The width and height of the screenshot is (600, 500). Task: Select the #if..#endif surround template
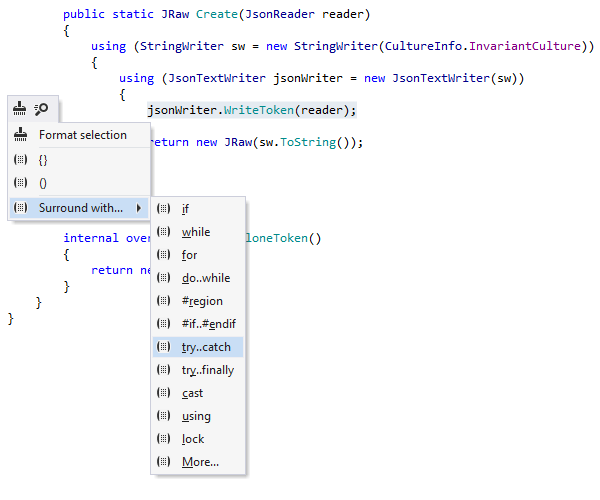click(208, 324)
